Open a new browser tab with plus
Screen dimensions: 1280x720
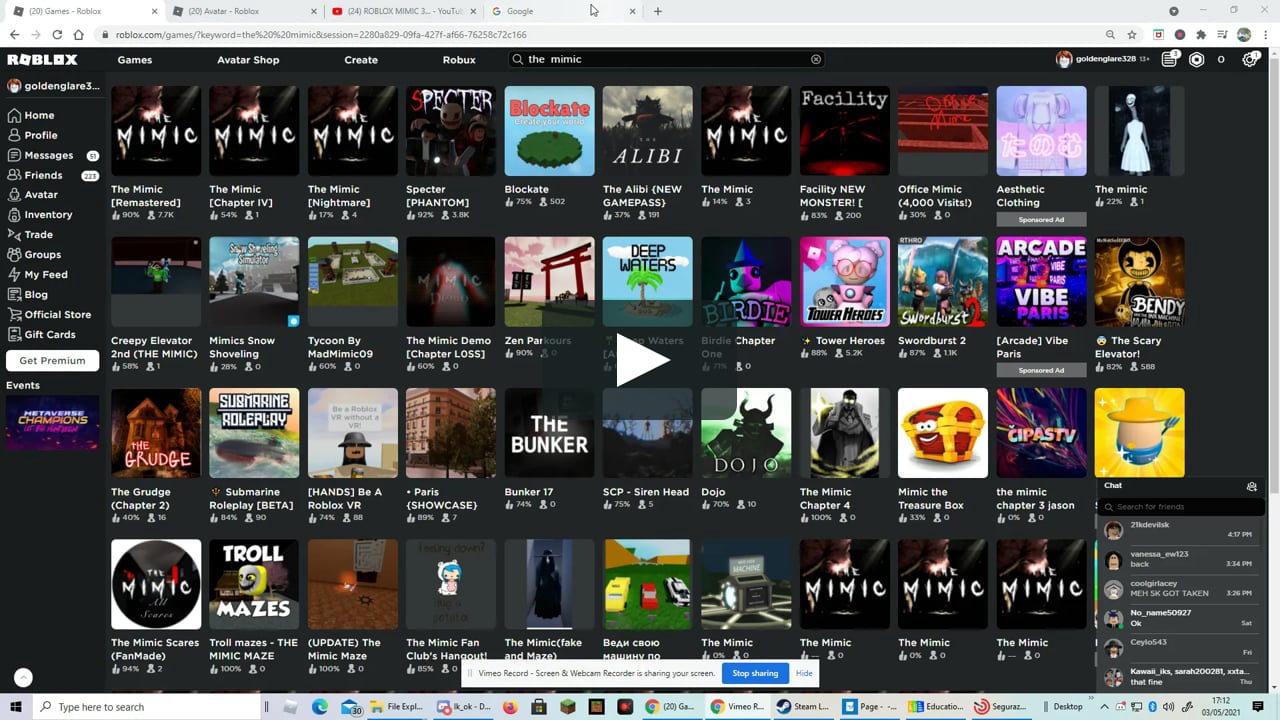(x=657, y=11)
